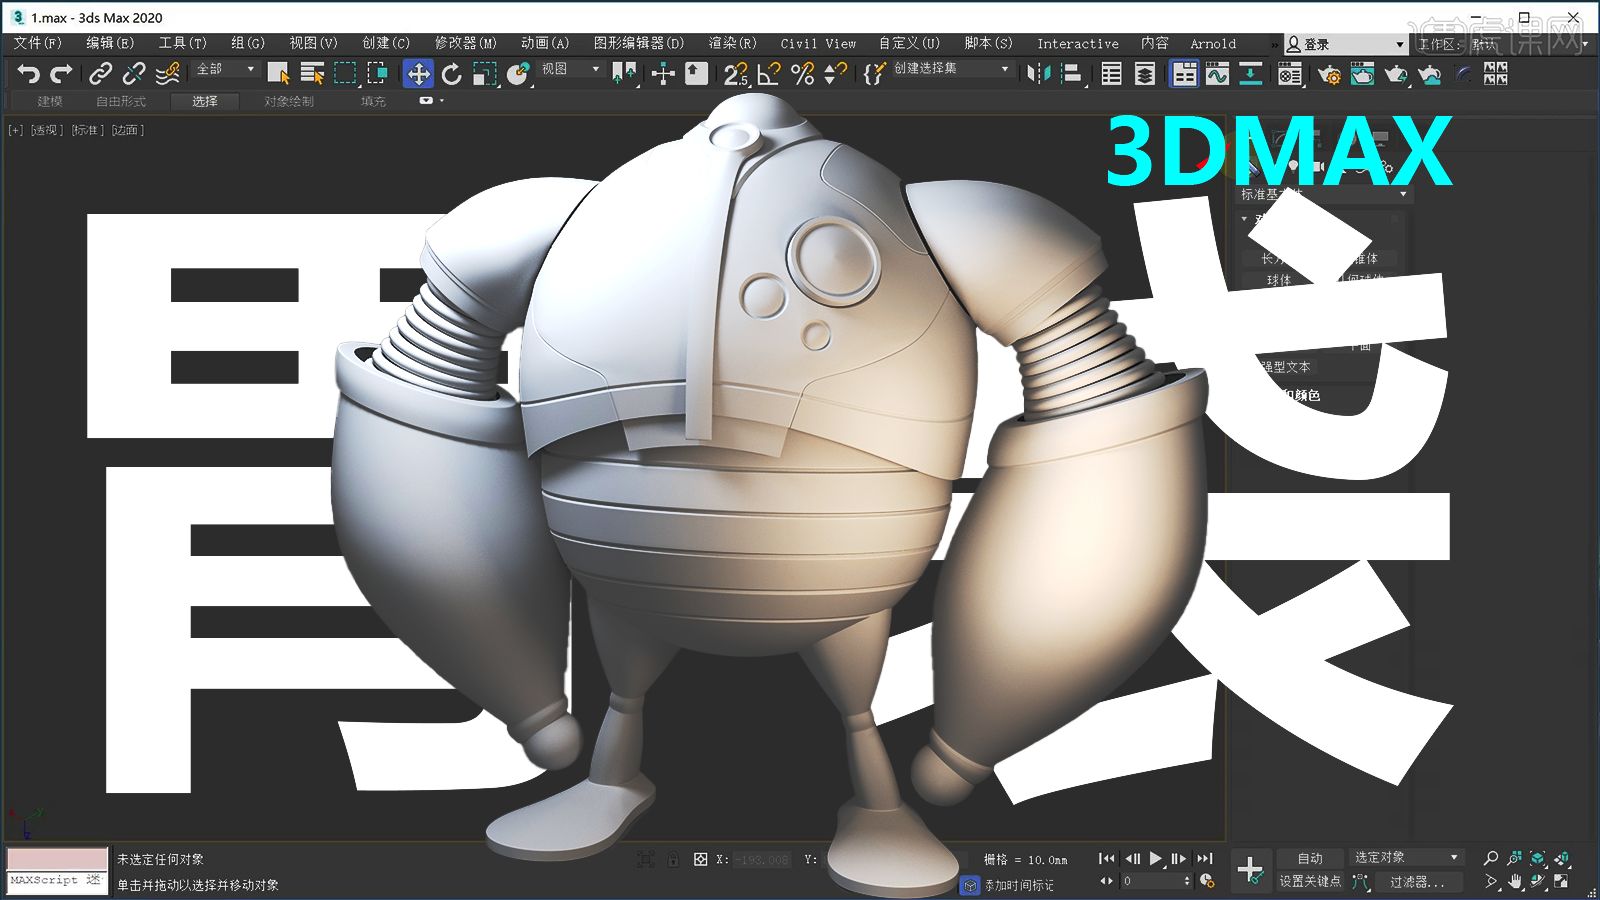Click the Render Production teapot icon

[x=1393, y=73]
